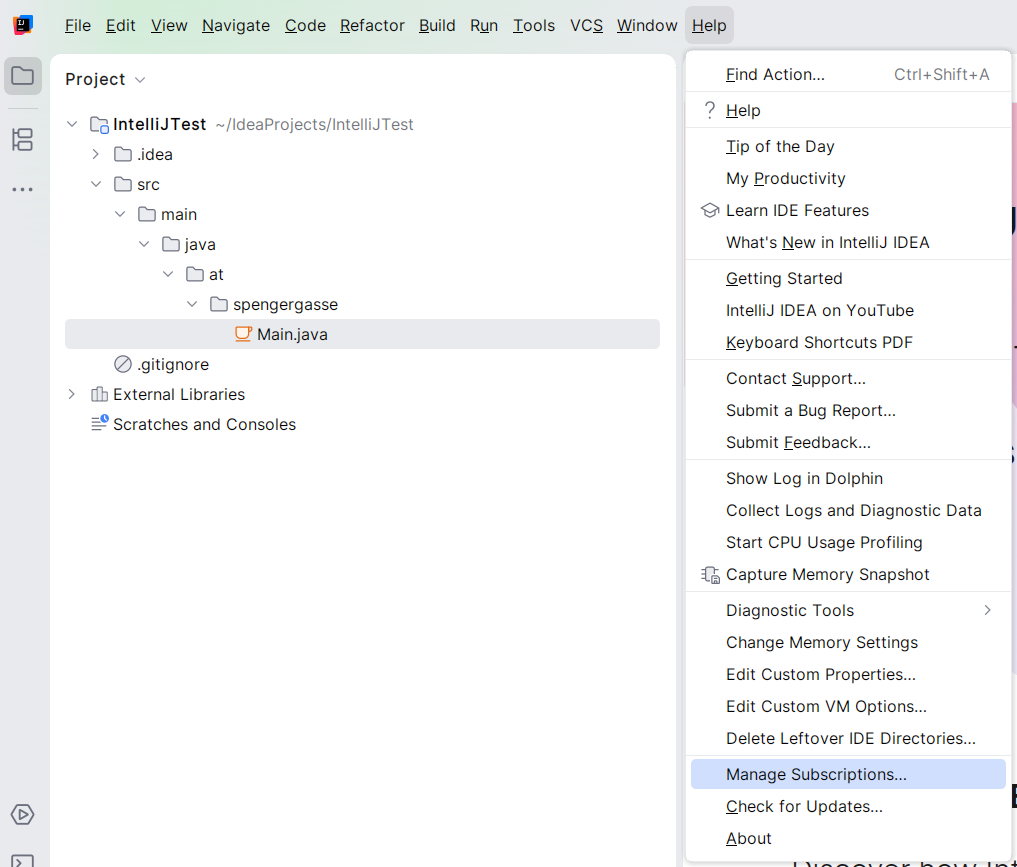This screenshot has width=1017, height=867.
Task: Open the Refactor menu
Action: click(x=372, y=25)
